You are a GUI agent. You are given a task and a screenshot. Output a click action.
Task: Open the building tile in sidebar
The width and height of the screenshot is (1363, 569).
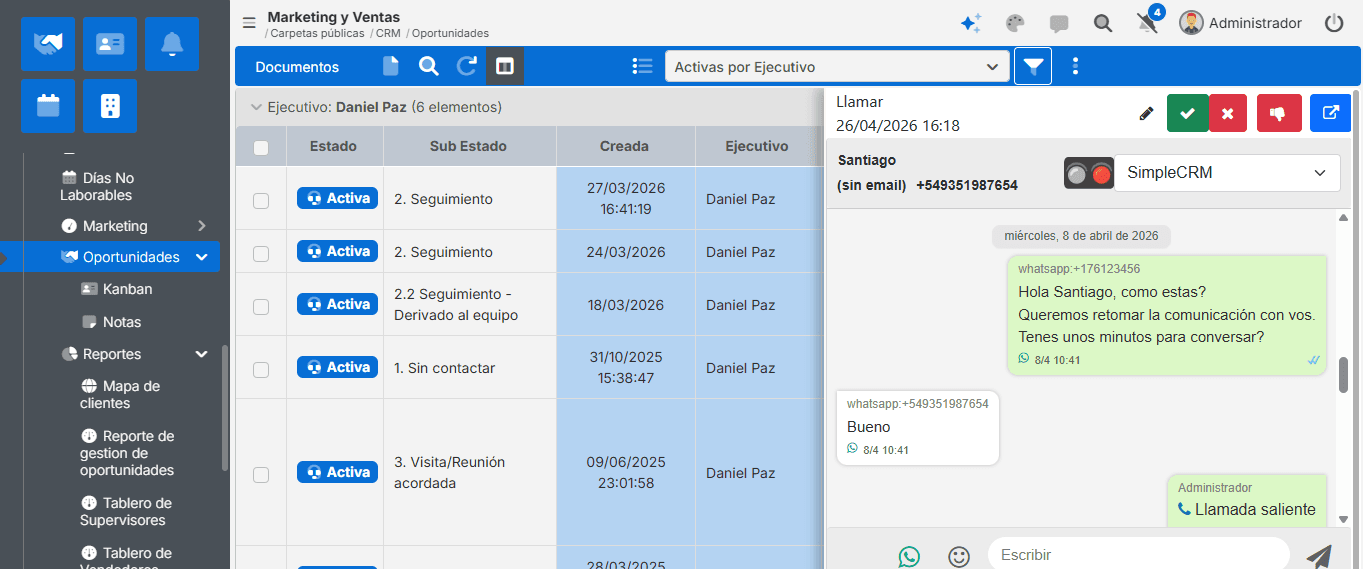[110, 106]
